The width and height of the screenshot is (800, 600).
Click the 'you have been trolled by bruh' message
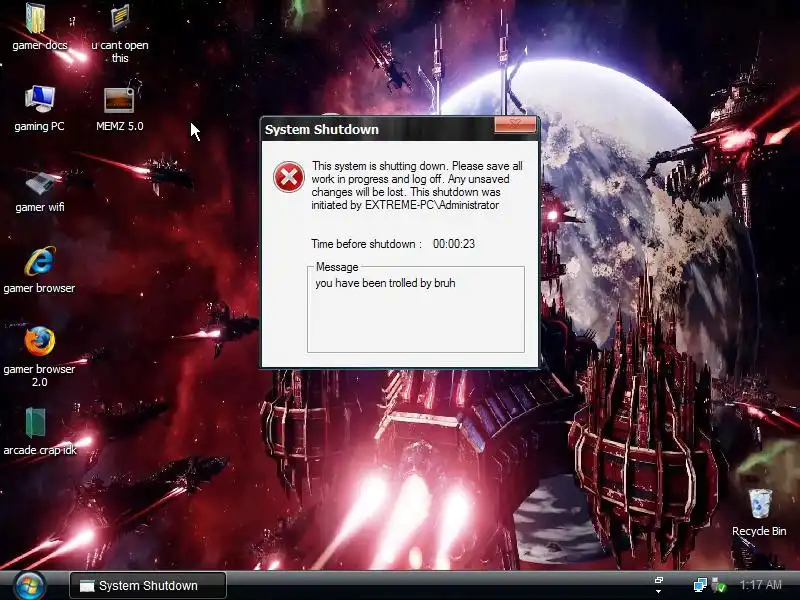(385, 283)
